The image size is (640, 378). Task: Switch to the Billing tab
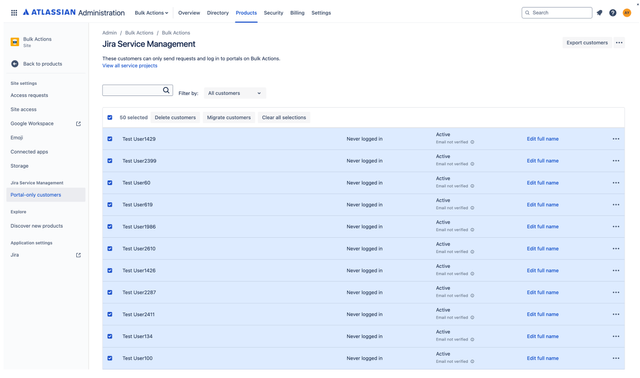coord(297,13)
